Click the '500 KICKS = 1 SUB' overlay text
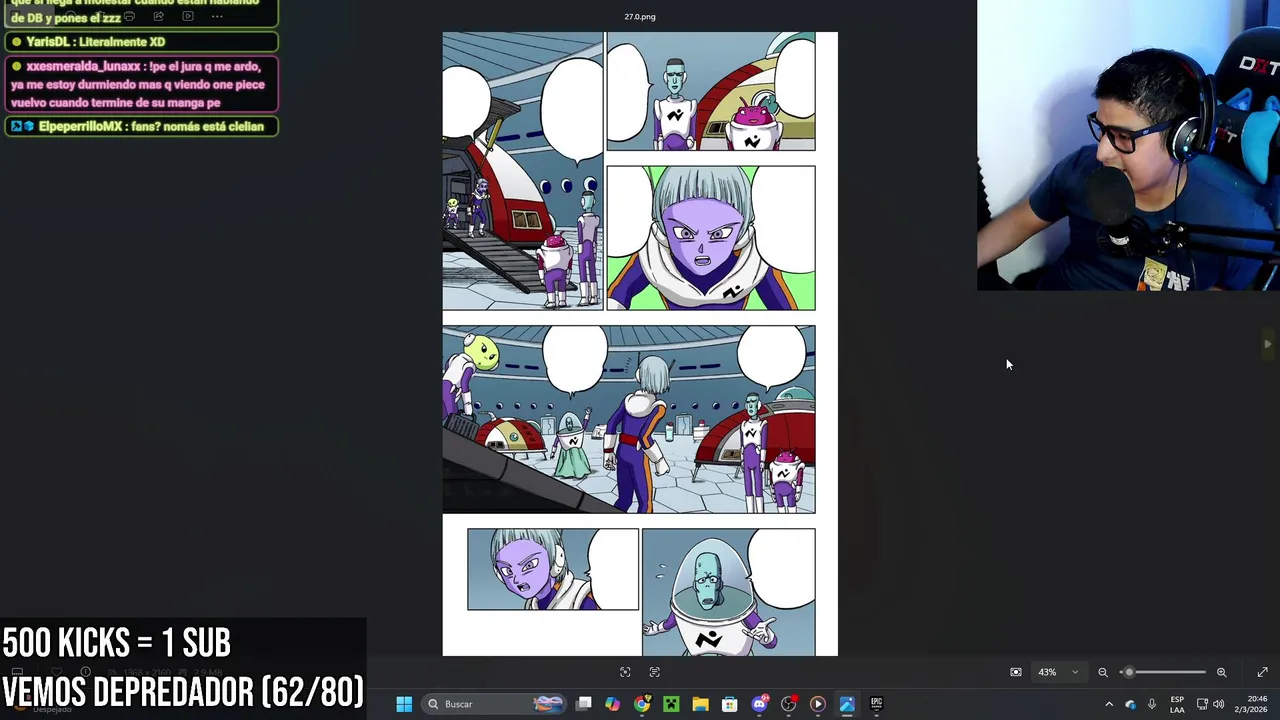Screen dimensions: 1280x720 (117, 643)
